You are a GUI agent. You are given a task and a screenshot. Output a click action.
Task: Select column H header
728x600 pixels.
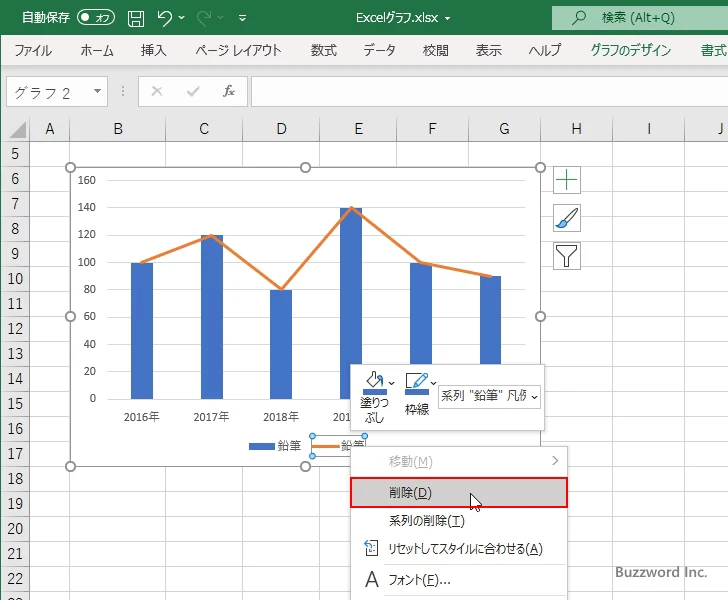point(577,129)
